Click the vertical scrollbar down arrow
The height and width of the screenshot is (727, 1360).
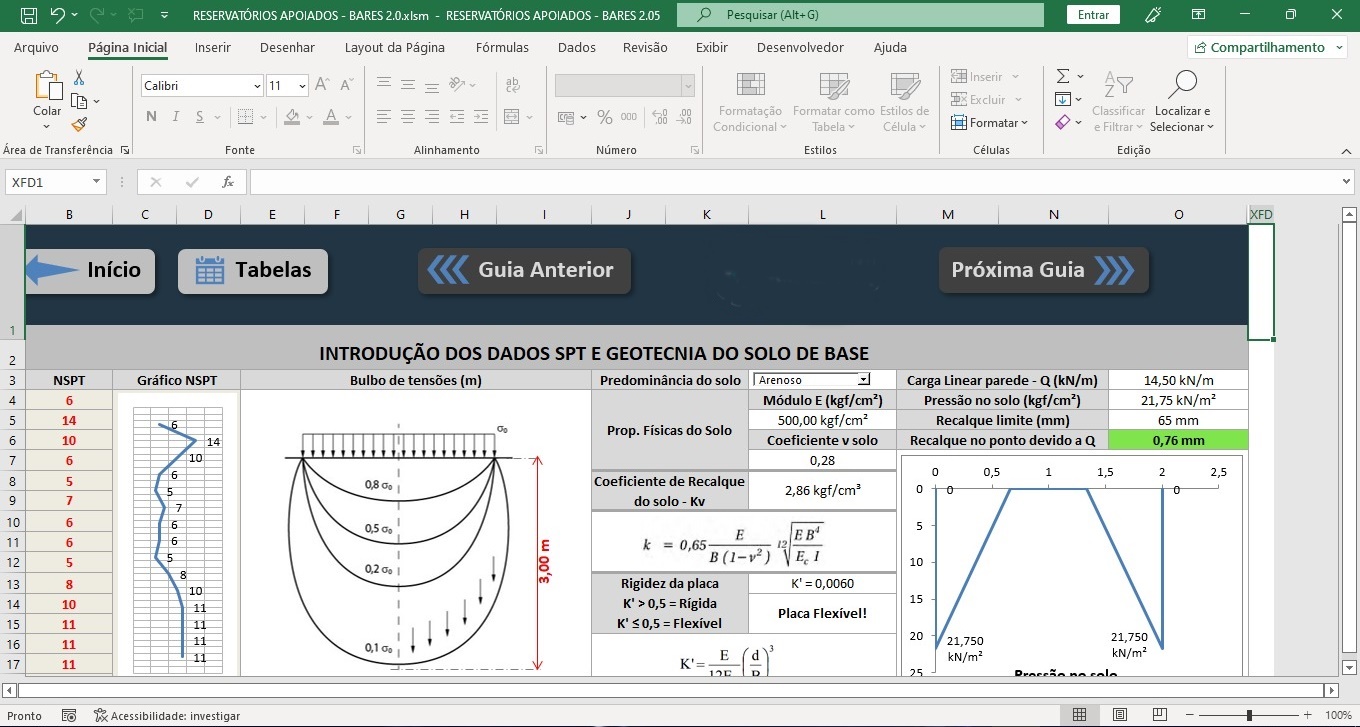click(x=1349, y=667)
